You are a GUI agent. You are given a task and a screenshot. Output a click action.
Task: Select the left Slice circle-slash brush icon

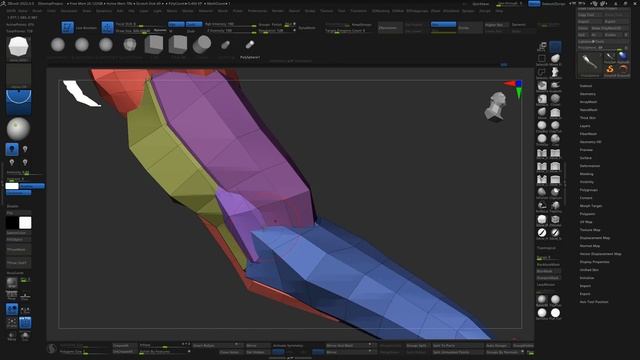pyautogui.click(x=542, y=233)
